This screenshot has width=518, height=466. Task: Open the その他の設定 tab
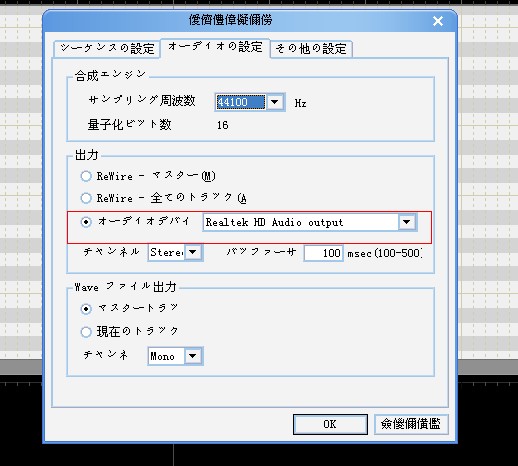[x=311, y=49]
